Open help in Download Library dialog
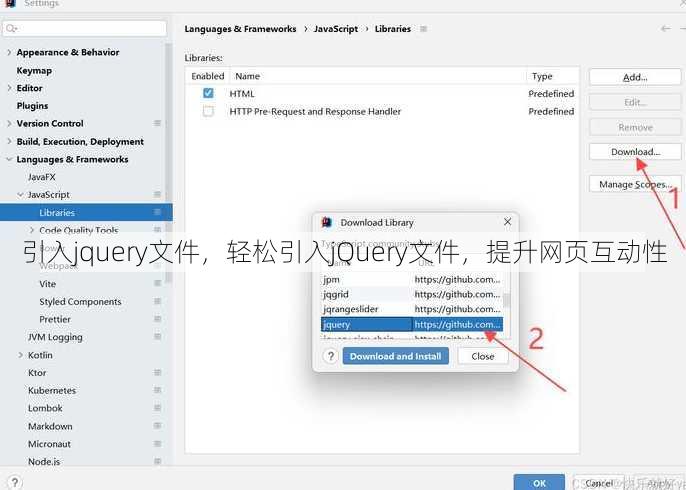The width and height of the screenshot is (686, 490). [x=331, y=356]
